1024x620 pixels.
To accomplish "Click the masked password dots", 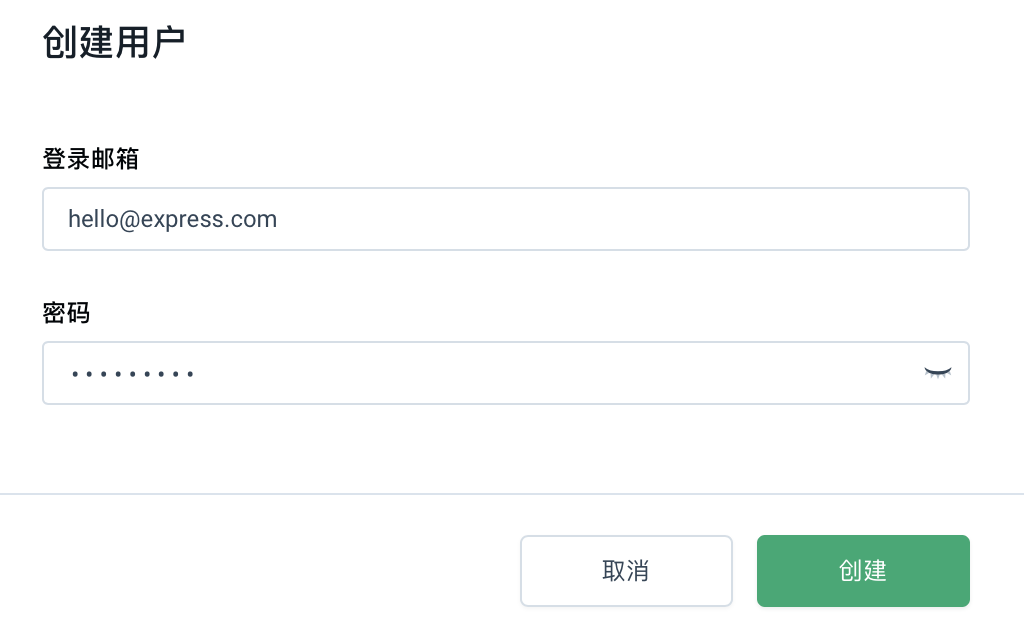I will click(133, 374).
